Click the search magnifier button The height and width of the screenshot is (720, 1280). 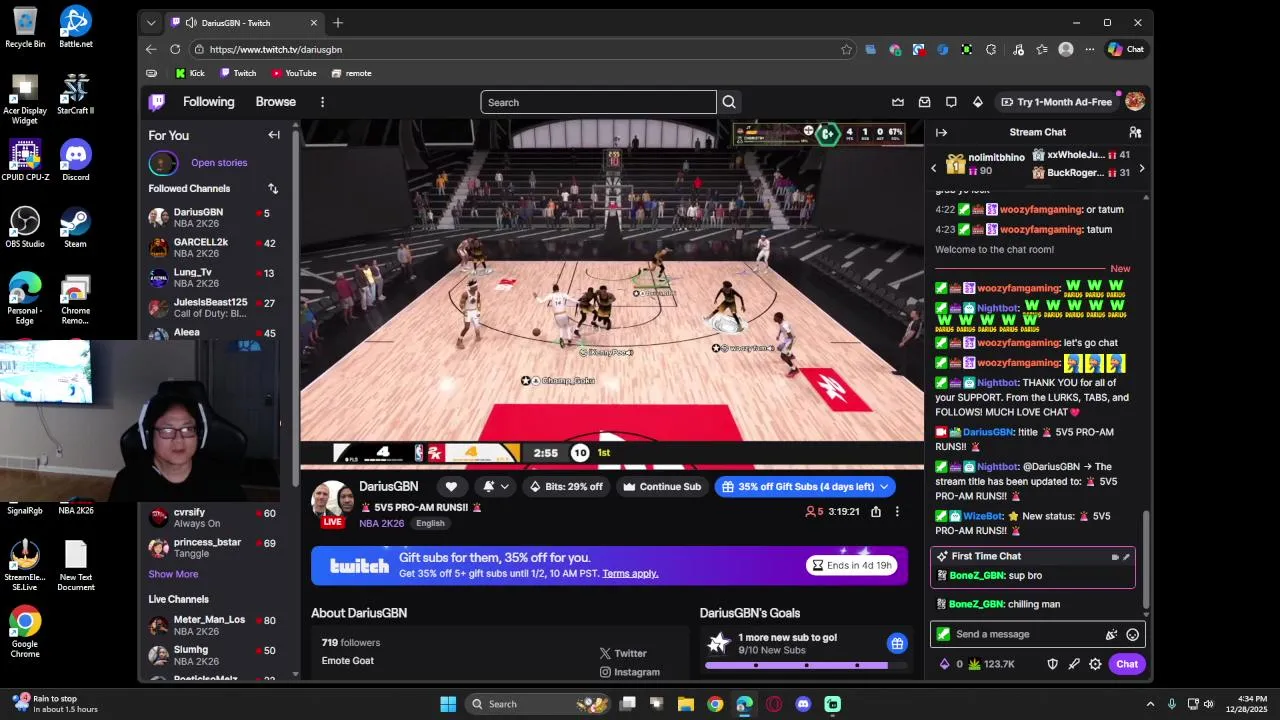click(729, 102)
